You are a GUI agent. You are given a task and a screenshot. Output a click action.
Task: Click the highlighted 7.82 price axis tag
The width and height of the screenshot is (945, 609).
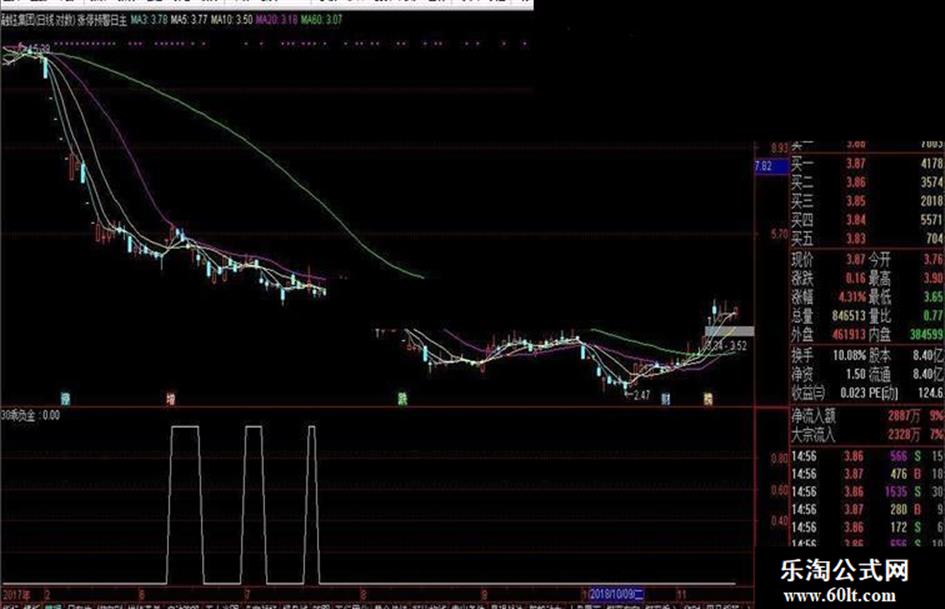point(772,166)
